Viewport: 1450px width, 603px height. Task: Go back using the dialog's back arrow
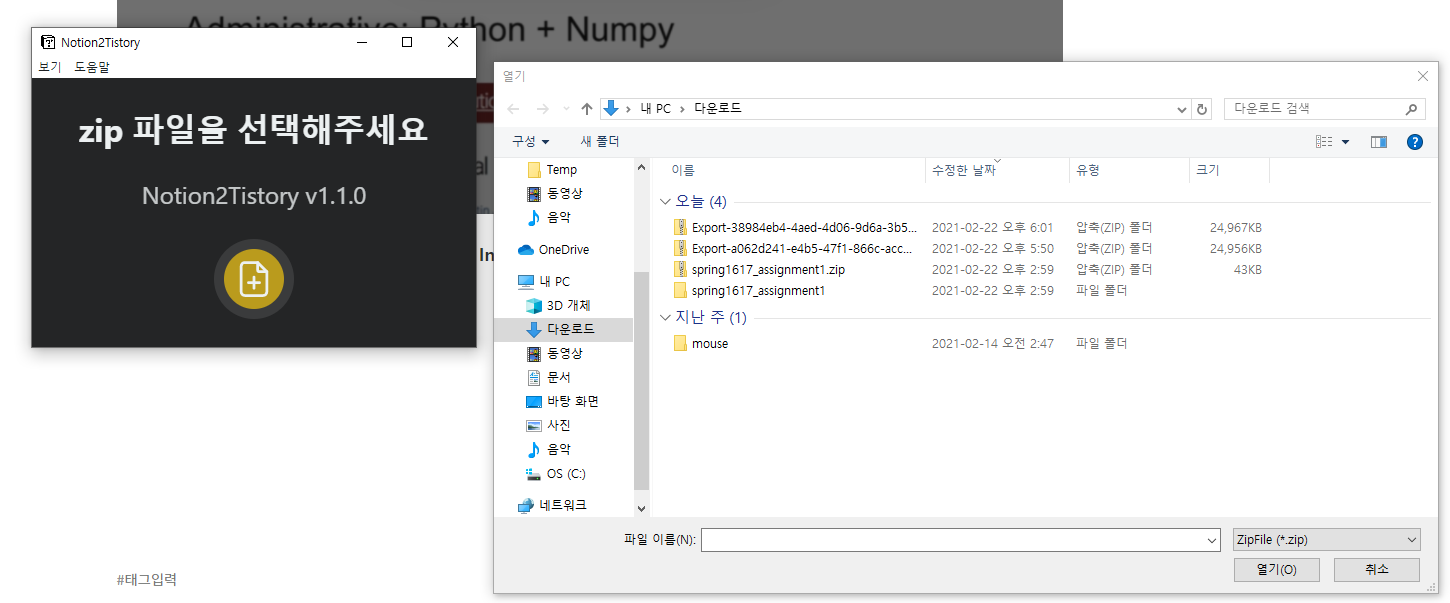513,108
